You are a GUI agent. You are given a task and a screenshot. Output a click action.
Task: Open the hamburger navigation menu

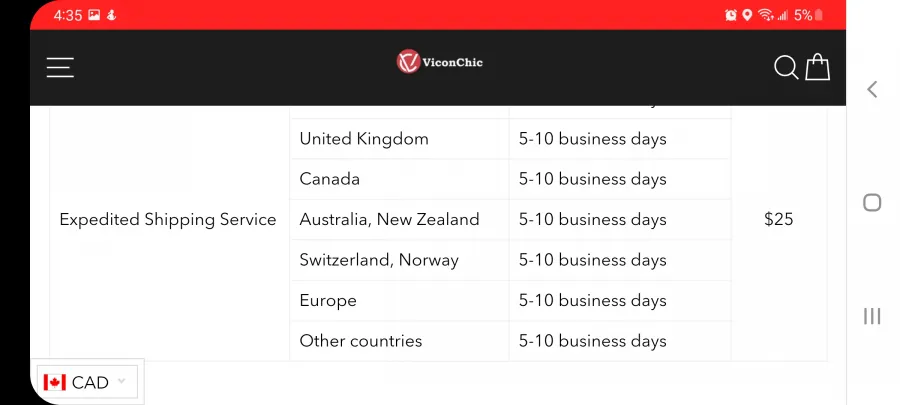tap(60, 67)
